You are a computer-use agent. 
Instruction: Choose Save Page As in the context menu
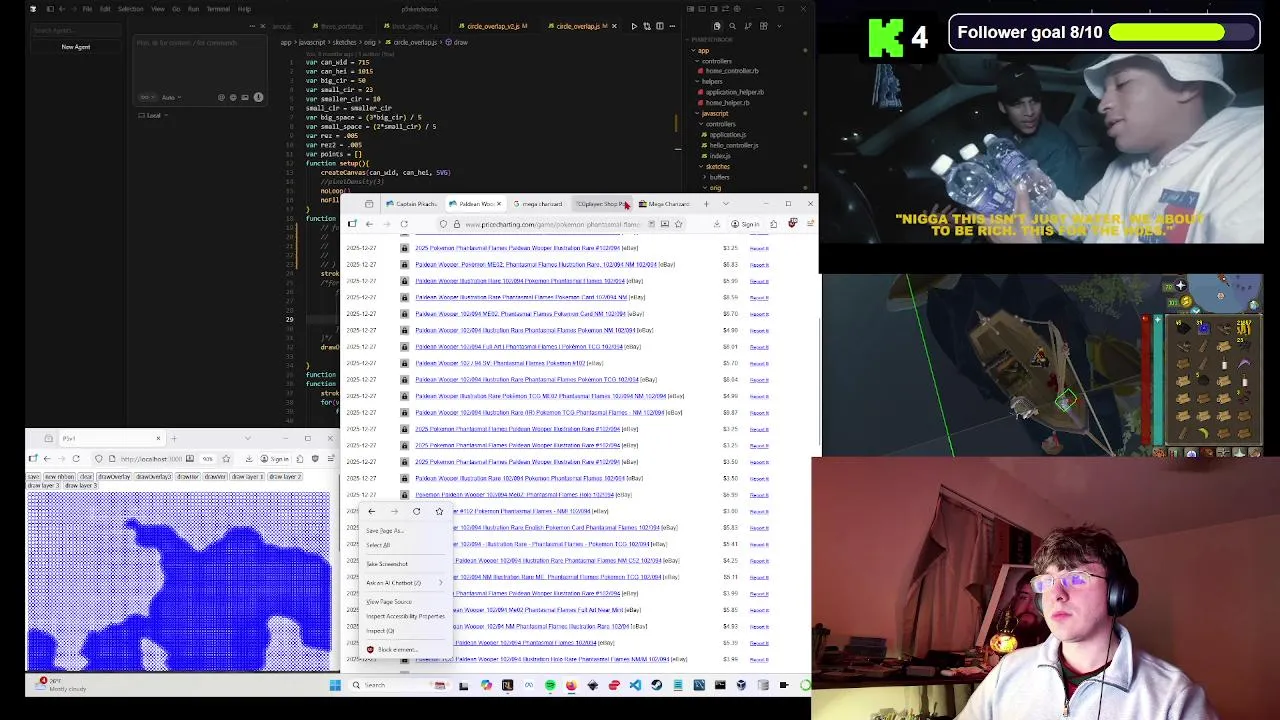tap(385, 531)
